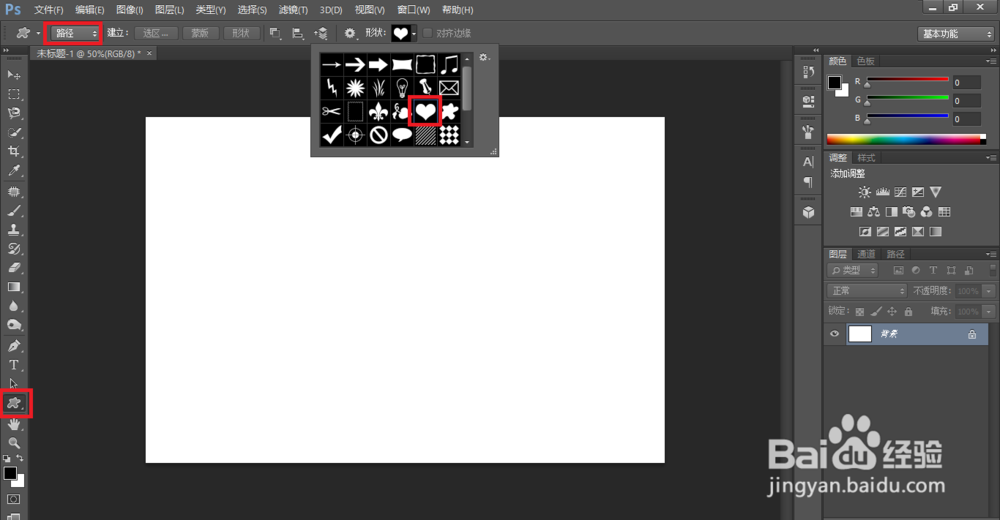Close the 未标题-1 document tab
The height and width of the screenshot is (520, 1000).
tap(149, 54)
